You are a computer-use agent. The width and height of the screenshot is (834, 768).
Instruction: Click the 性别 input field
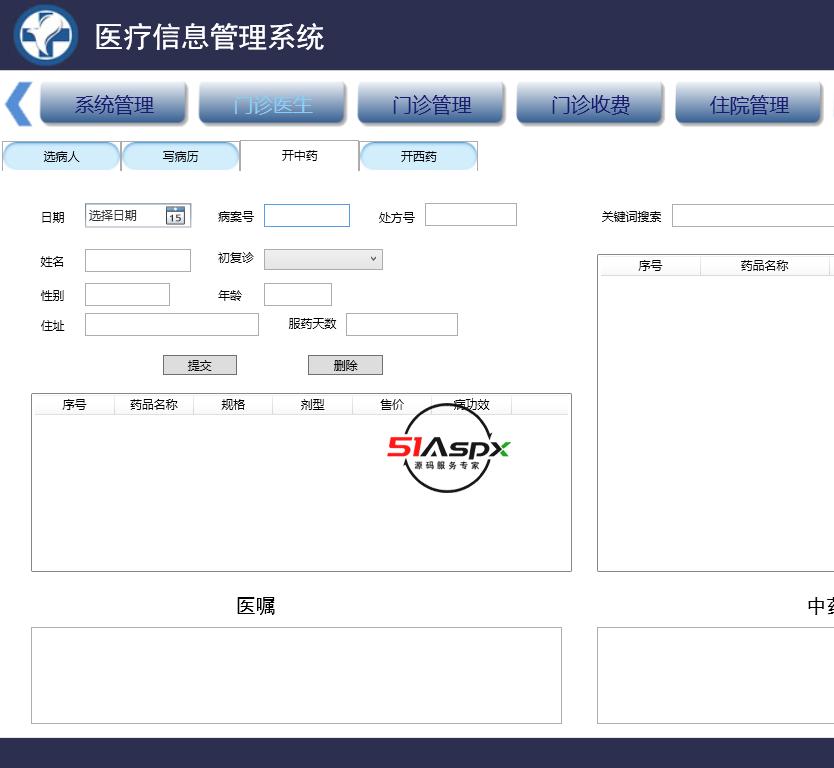(x=127, y=295)
